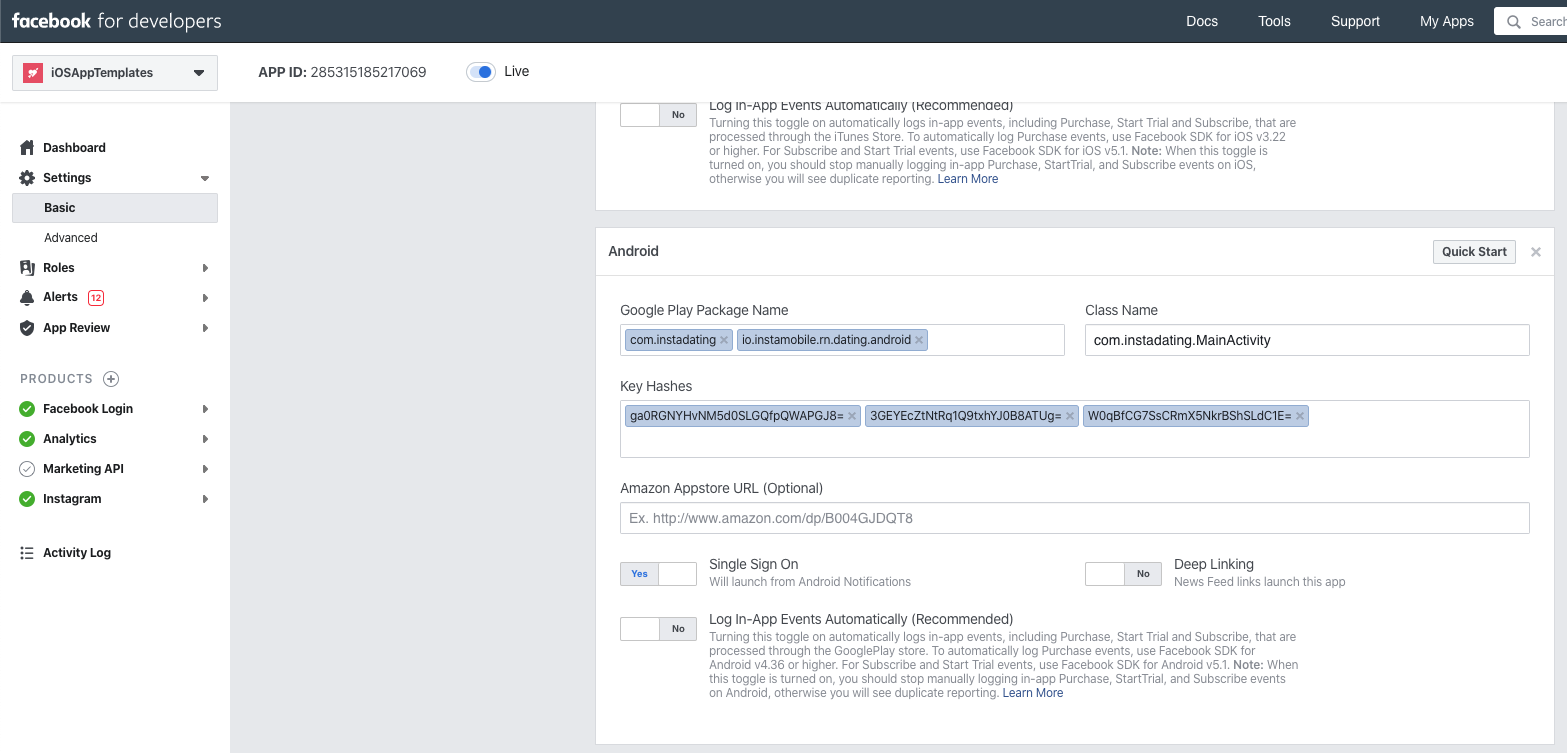Screen dimensions: 1567x753
Task: Click the Android Quick Start button
Action: click(x=1473, y=252)
